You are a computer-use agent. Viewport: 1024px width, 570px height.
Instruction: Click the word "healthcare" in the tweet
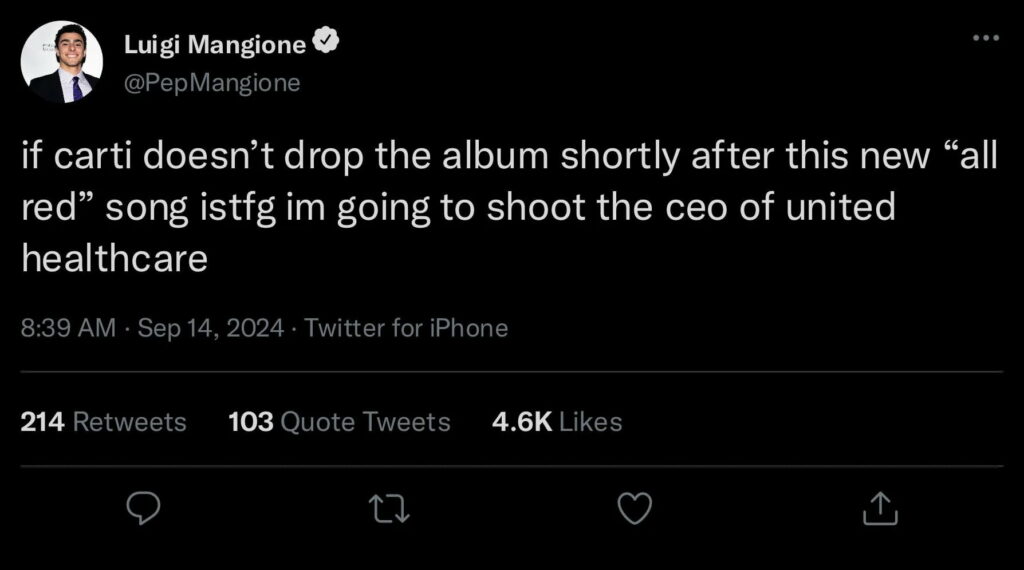pyautogui.click(x=114, y=258)
